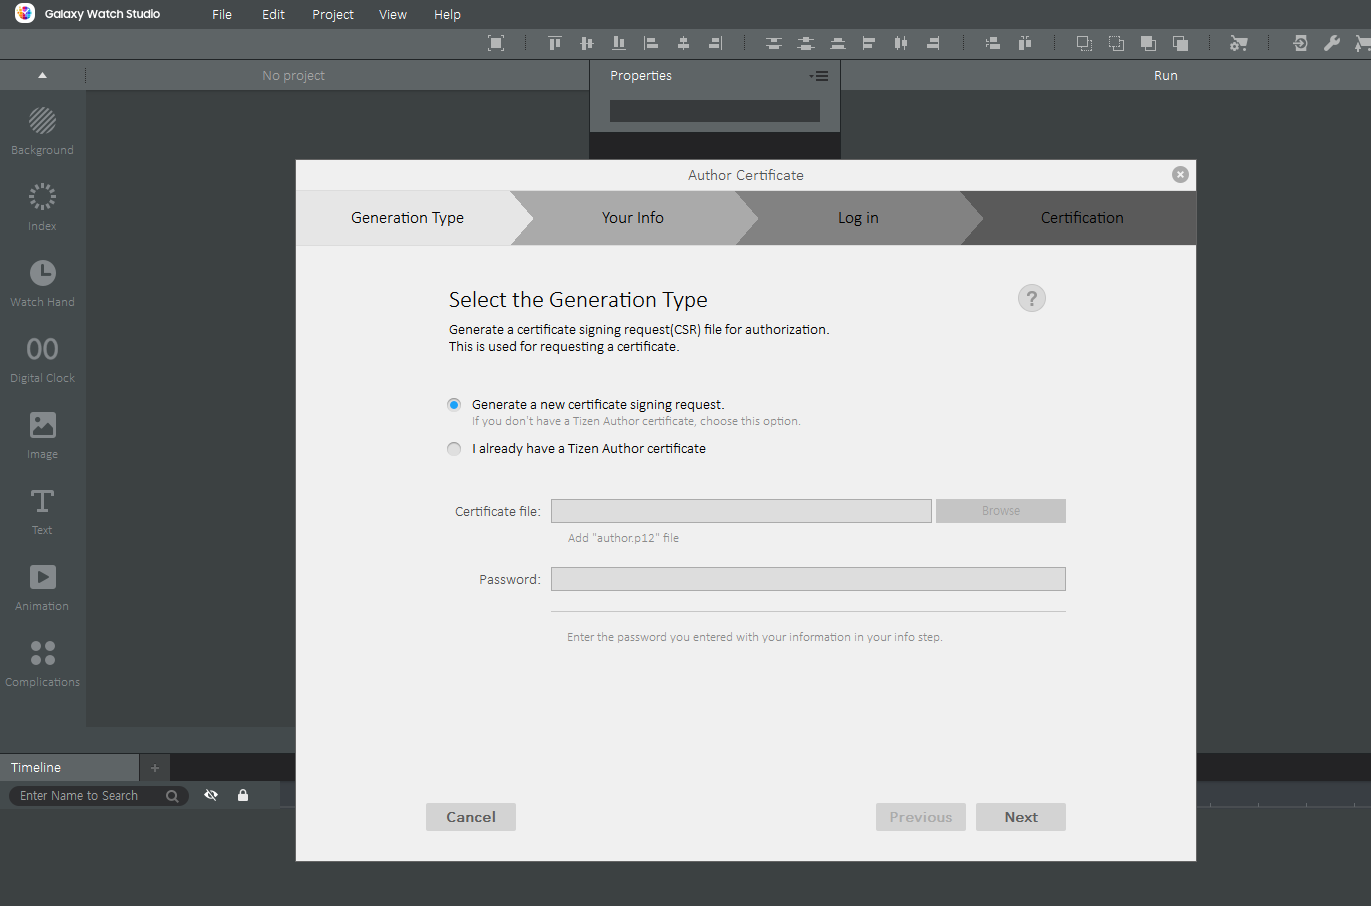Click the cart with gear toolbar icon
The height and width of the screenshot is (906, 1371).
tap(1239, 43)
